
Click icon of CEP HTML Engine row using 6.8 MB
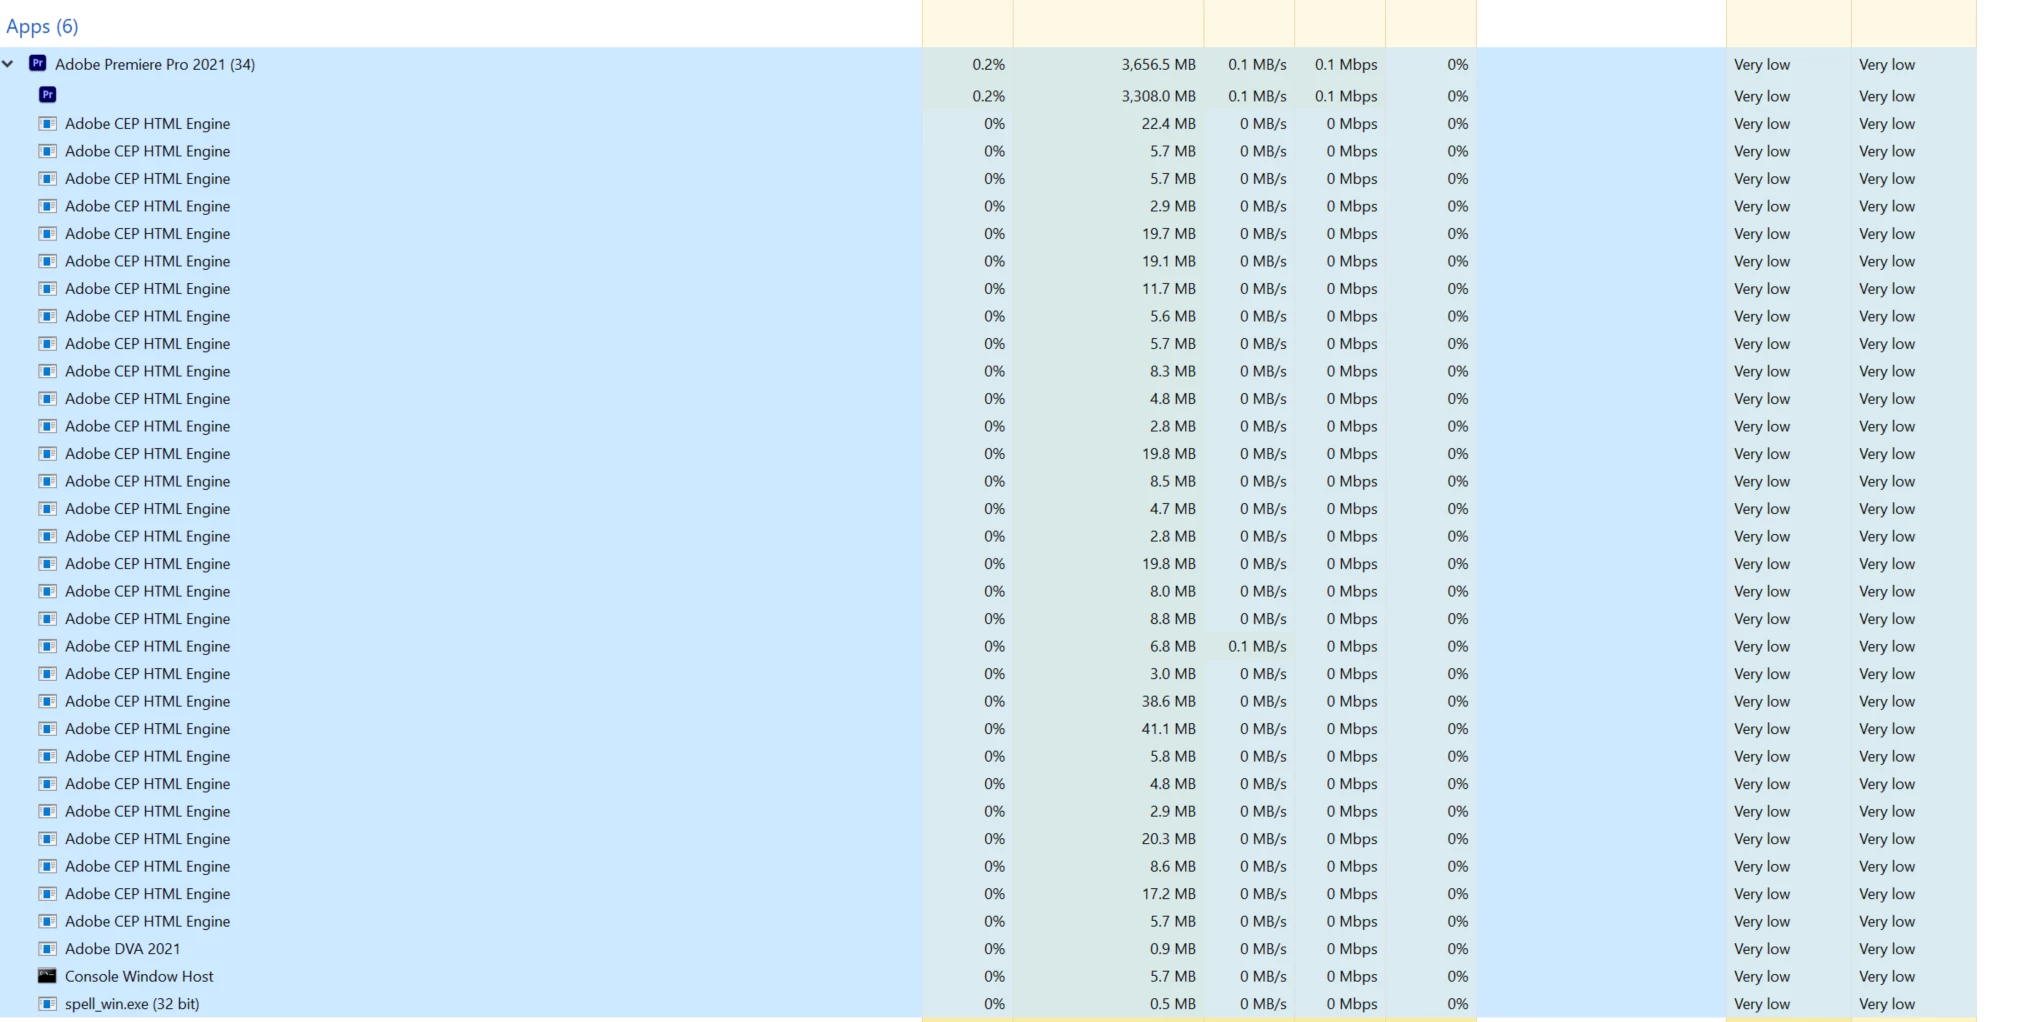point(47,646)
